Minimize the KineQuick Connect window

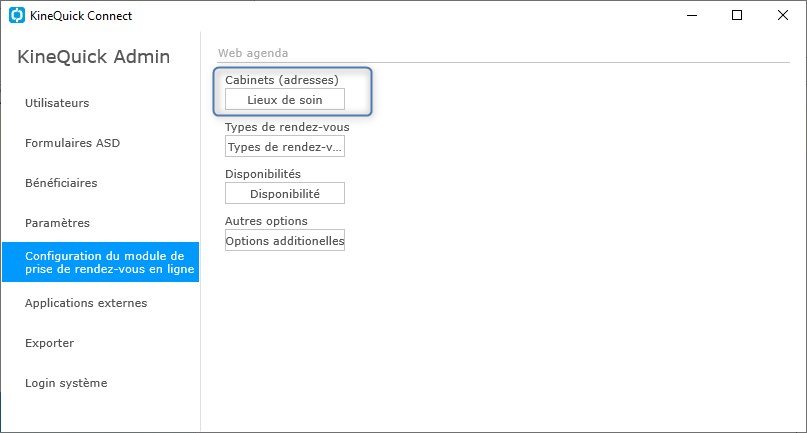coord(692,15)
